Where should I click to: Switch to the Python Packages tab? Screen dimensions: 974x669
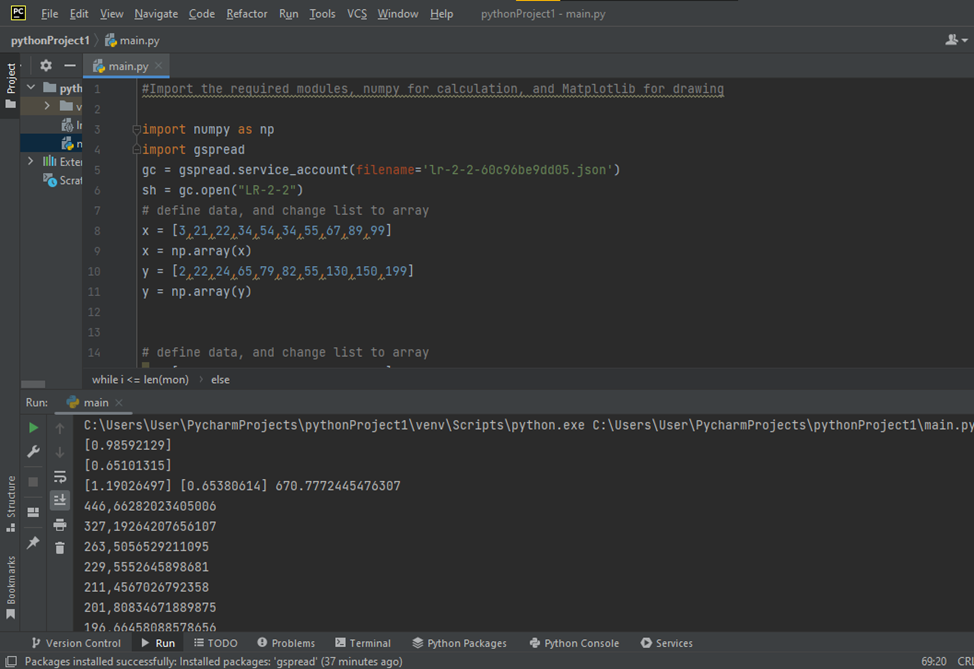coord(459,643)
